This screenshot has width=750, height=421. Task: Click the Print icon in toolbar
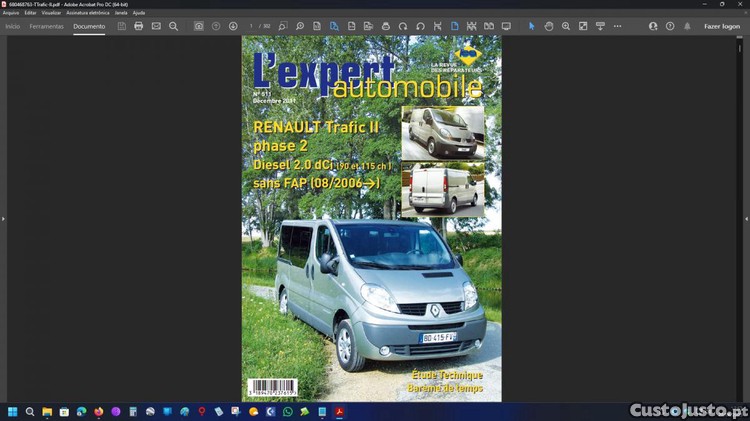coord(139,26)
